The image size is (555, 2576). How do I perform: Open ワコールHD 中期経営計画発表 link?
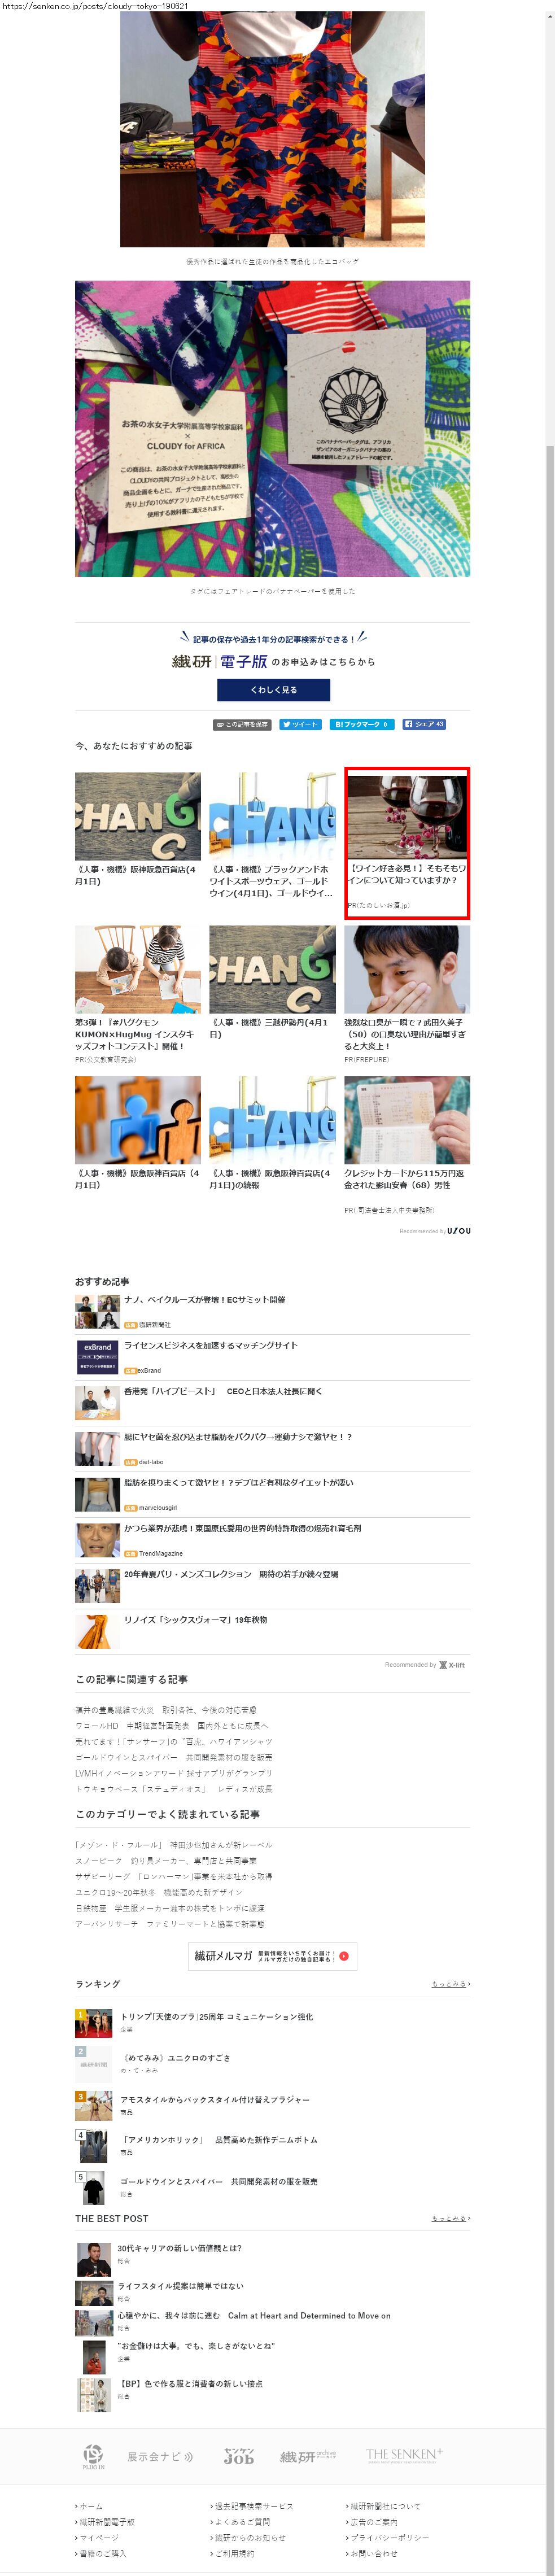tap(171, 1726)
